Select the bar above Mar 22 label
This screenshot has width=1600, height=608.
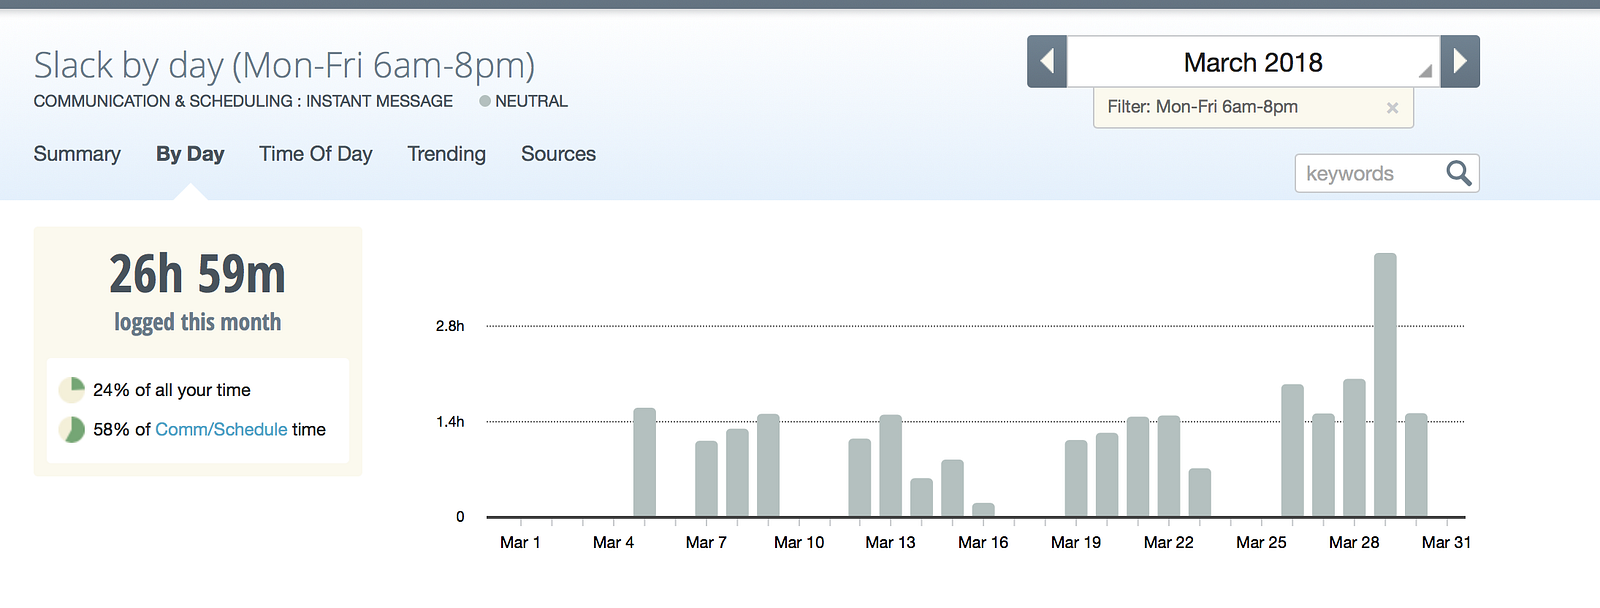coord(1169,466)
